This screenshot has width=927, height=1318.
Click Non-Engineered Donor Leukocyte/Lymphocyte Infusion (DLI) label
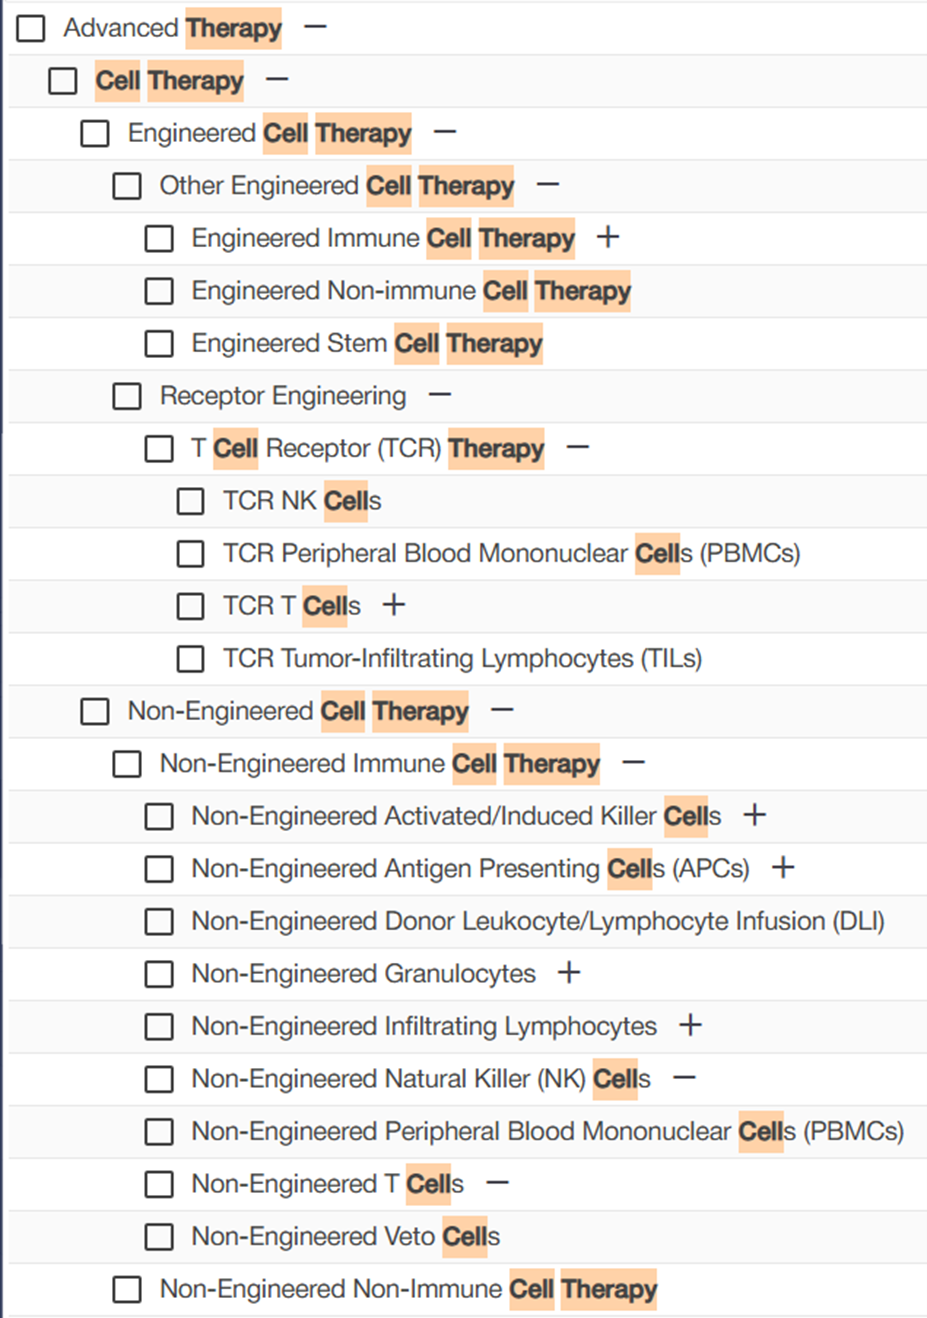(537, 921)
